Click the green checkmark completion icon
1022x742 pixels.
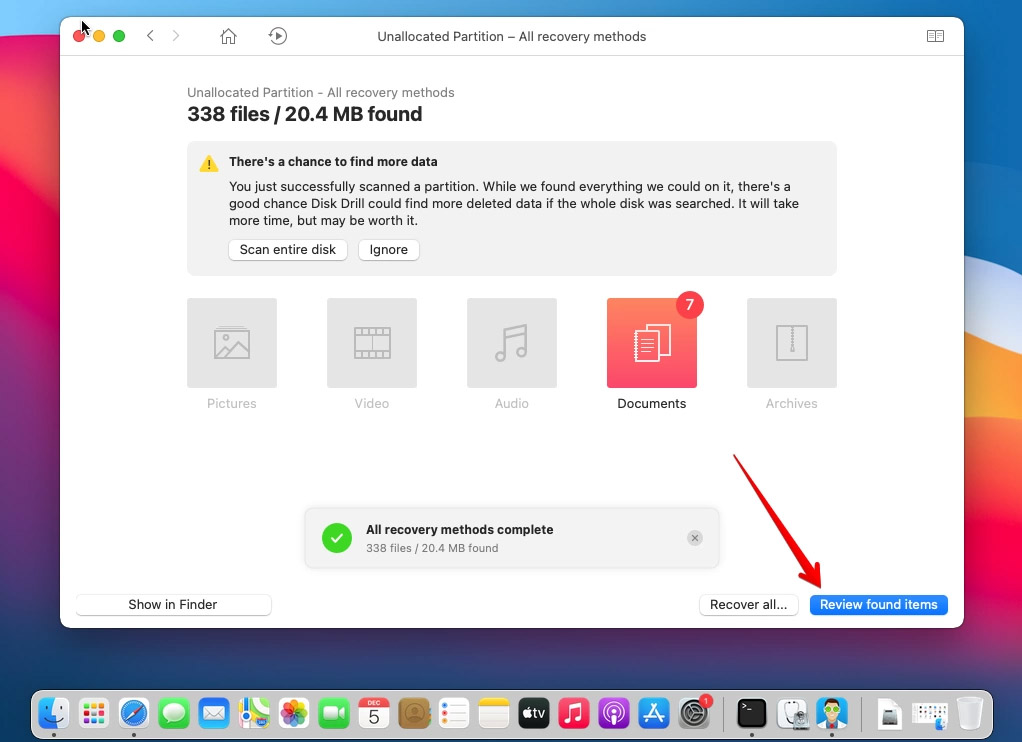point(337,538)
